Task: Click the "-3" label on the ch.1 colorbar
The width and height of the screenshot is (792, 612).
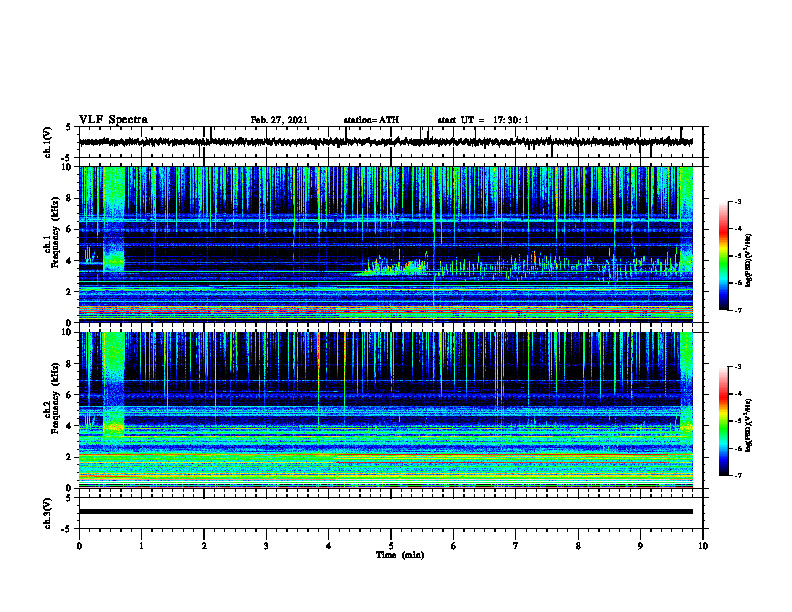Action: click(737, 202)
